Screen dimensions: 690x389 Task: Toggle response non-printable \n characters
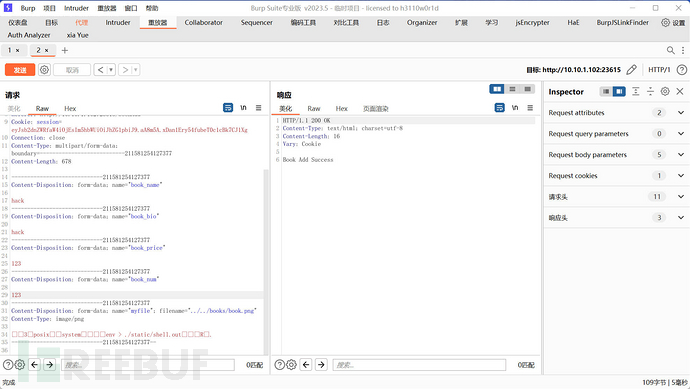(x=515, y=107)
